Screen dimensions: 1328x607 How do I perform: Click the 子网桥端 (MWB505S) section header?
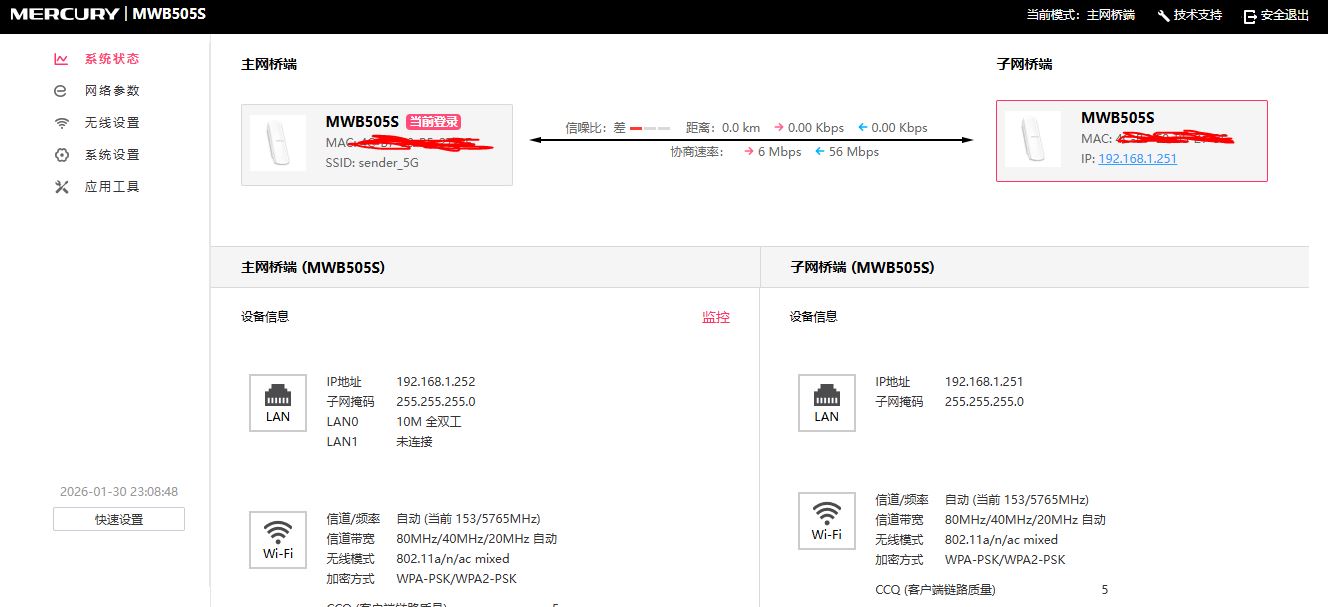tap(862, 268)
